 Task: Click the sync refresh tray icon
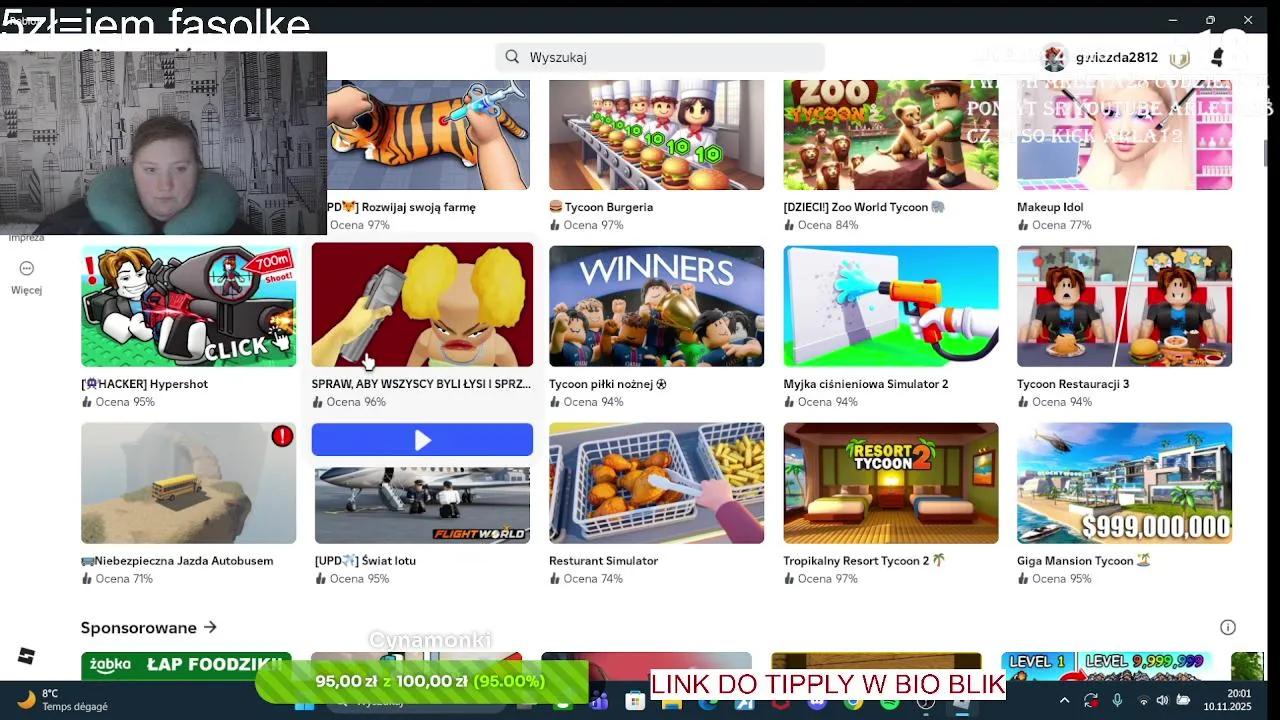coord(1091,701)
